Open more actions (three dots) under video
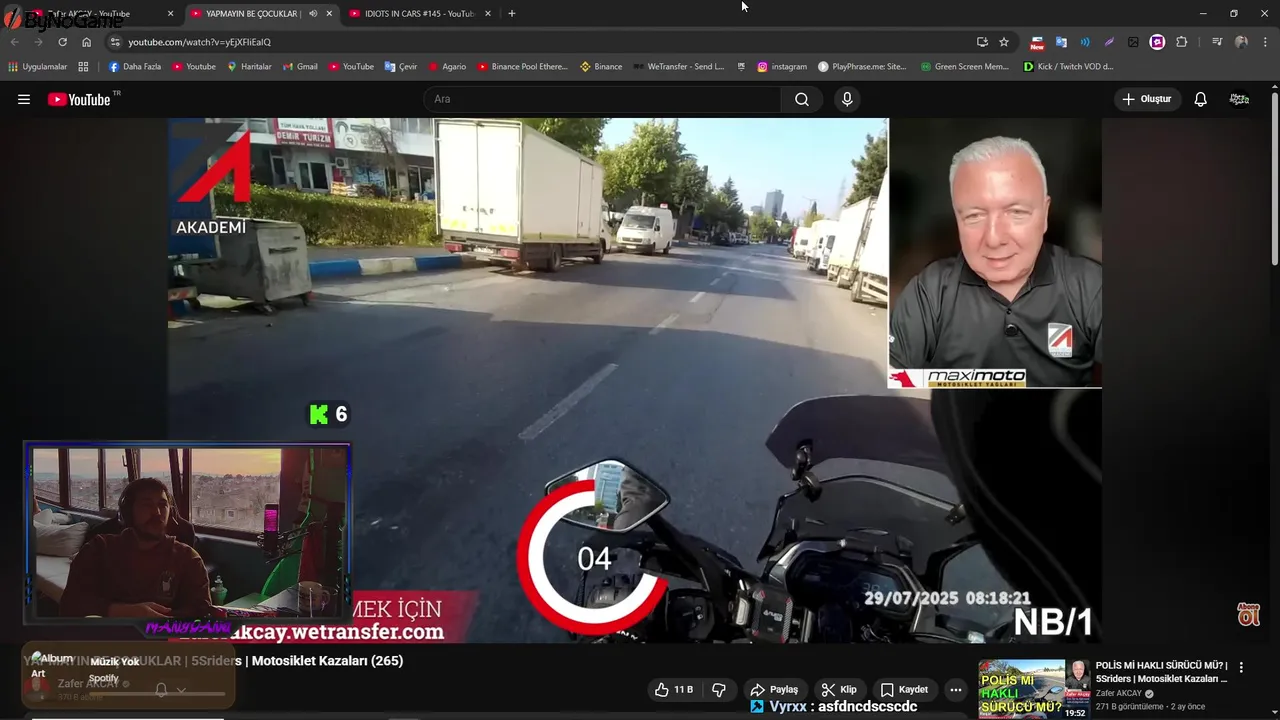This screenshot has height=720, width=1280. click(956, 690)
